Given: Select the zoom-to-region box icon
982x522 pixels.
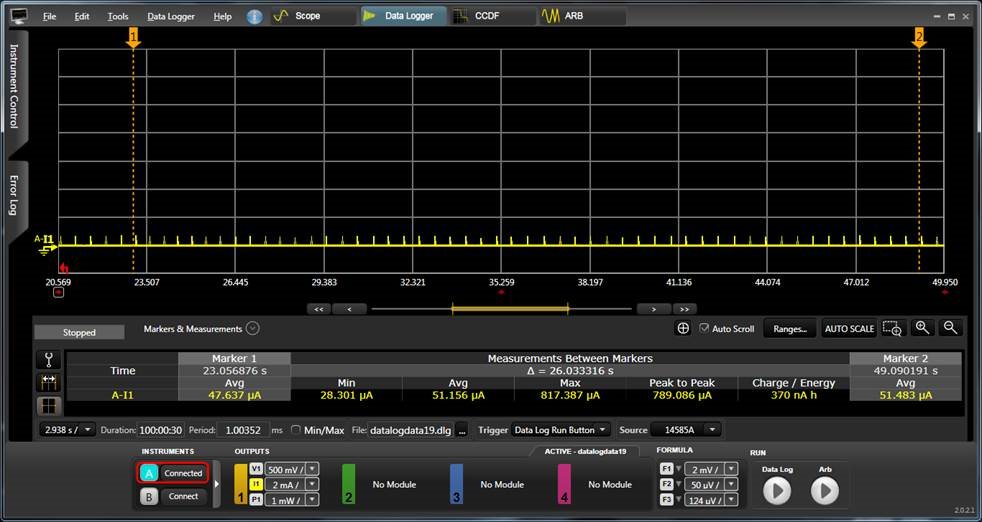Looking at the screenshot, I should click(x=892, y=328).
